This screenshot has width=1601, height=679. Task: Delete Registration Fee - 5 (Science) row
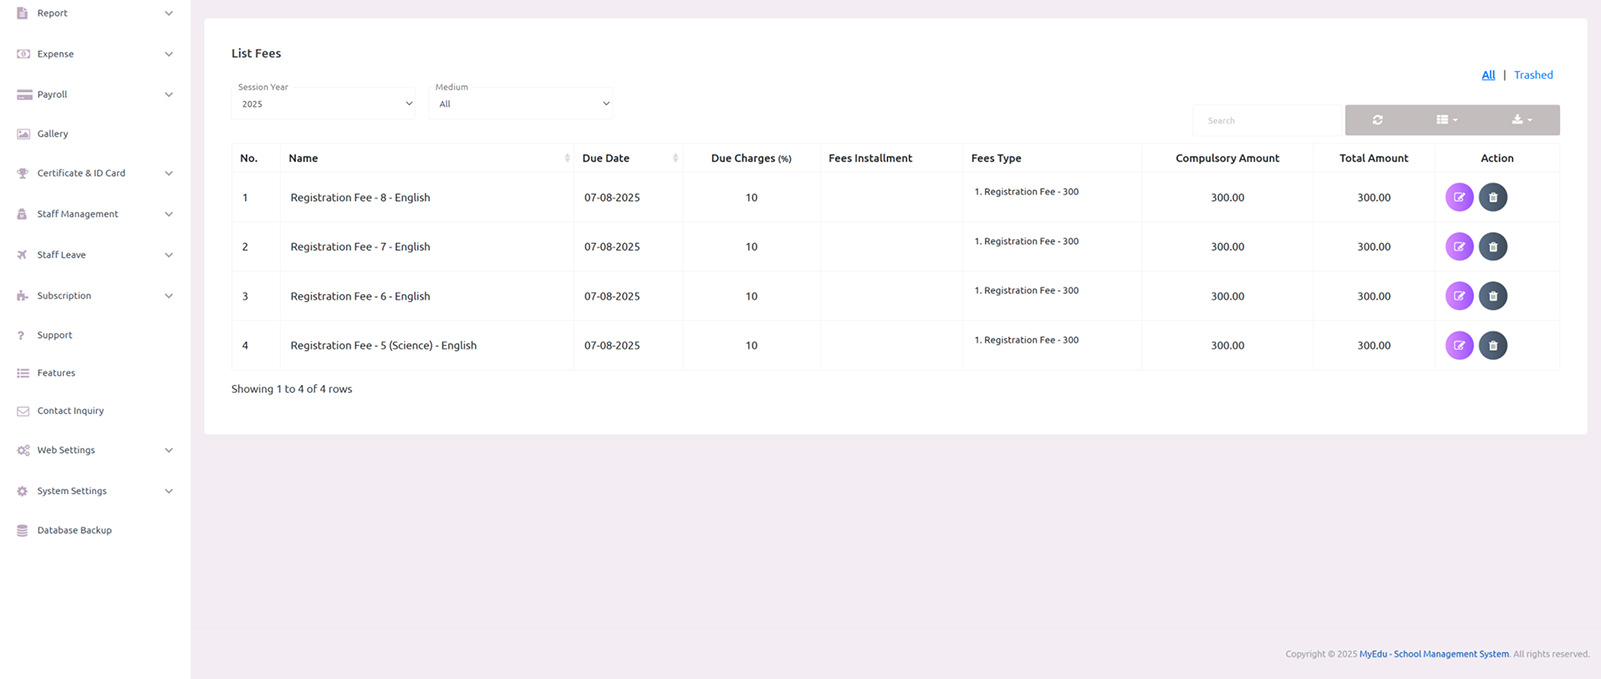tap(1493, 346)
